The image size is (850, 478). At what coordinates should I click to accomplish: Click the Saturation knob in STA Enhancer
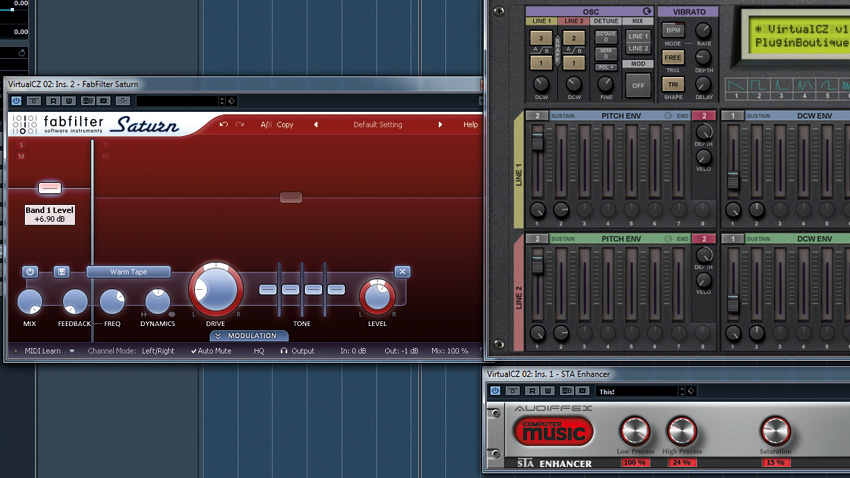[x=776, y=431]
